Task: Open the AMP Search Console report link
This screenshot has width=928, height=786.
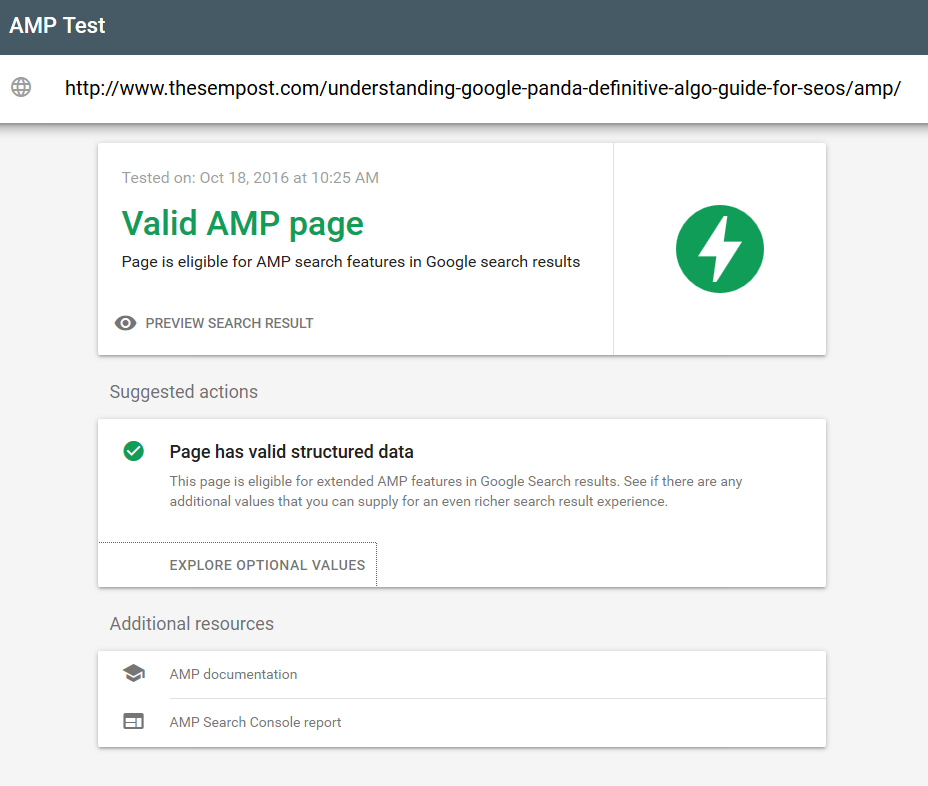Action: click(x=255, y=722)
